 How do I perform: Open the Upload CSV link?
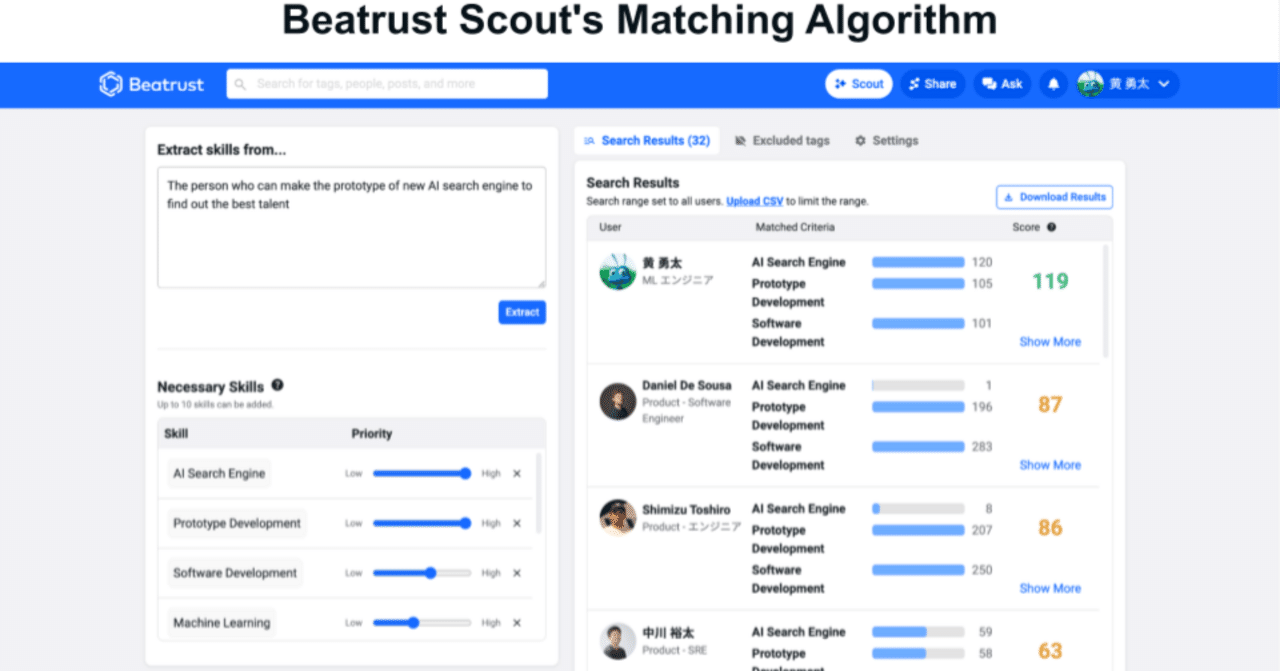754,200
